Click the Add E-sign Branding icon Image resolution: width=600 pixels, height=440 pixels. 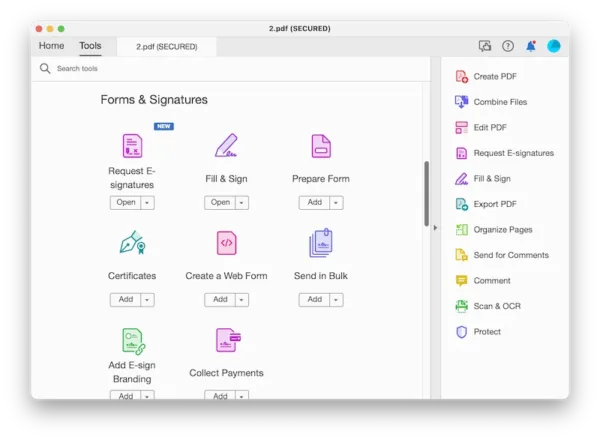point(133,341)
